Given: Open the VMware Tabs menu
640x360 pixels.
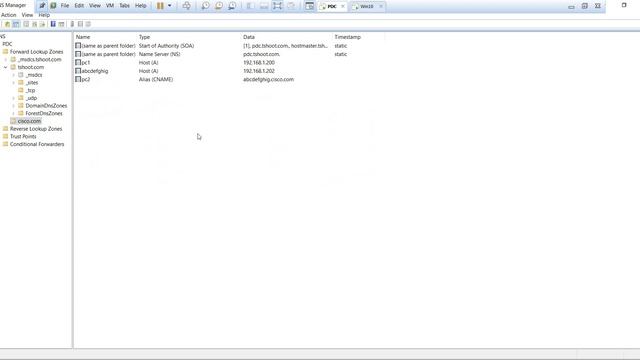Looking at the screenshot, I should [x=124, y=6].
